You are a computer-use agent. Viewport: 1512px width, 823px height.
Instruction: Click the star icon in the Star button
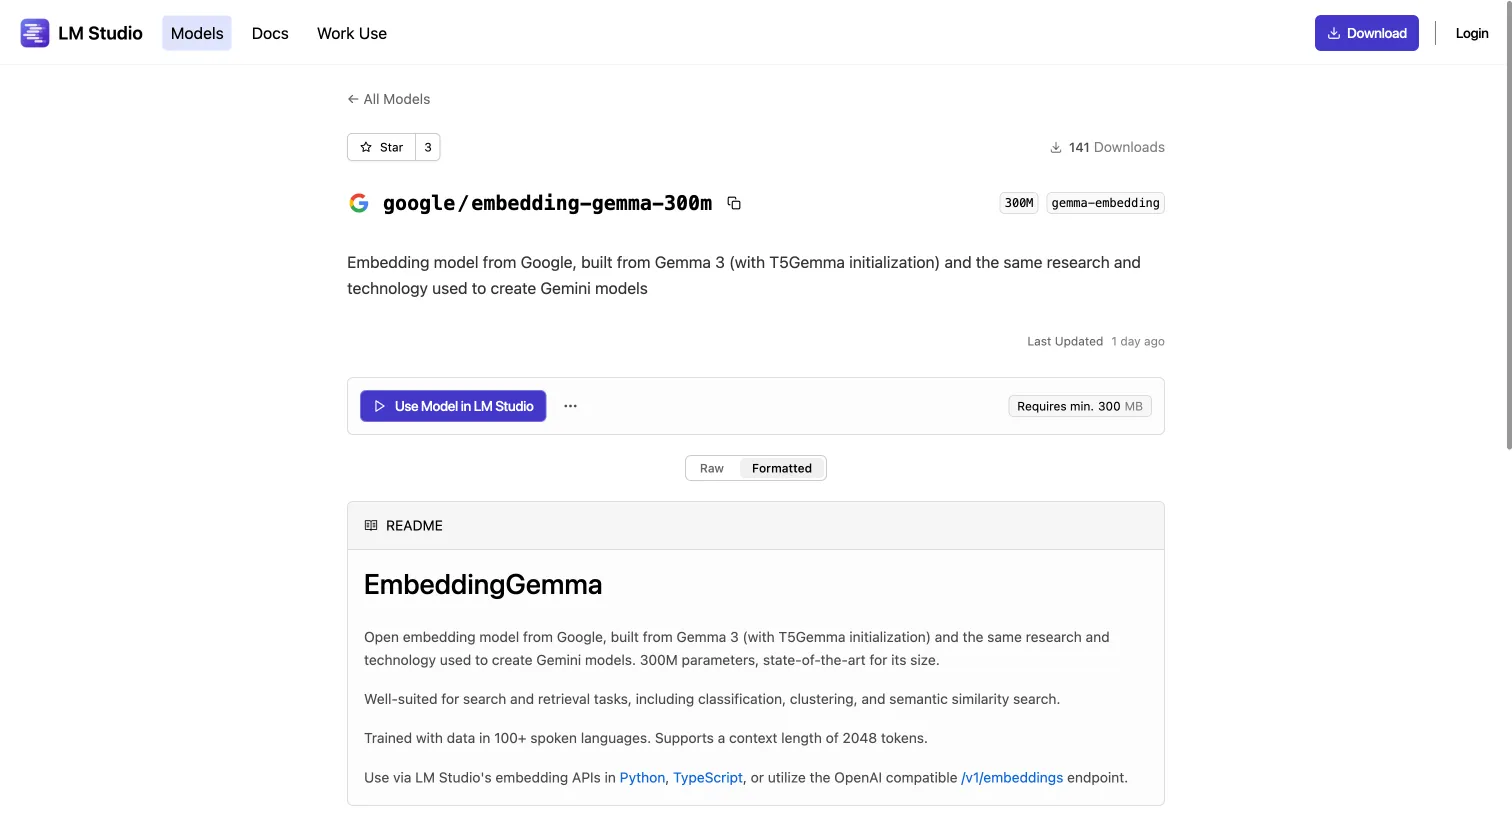pos(367,147)
